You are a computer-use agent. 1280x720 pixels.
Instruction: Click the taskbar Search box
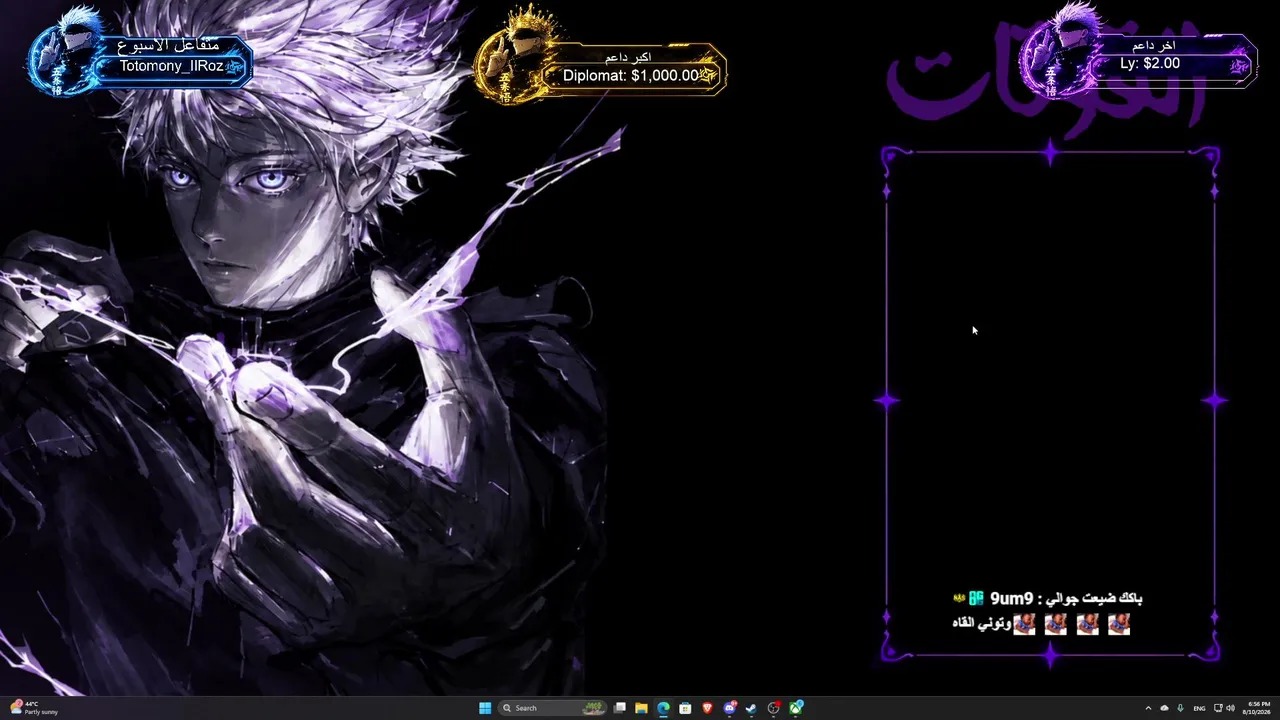point(553,708)
